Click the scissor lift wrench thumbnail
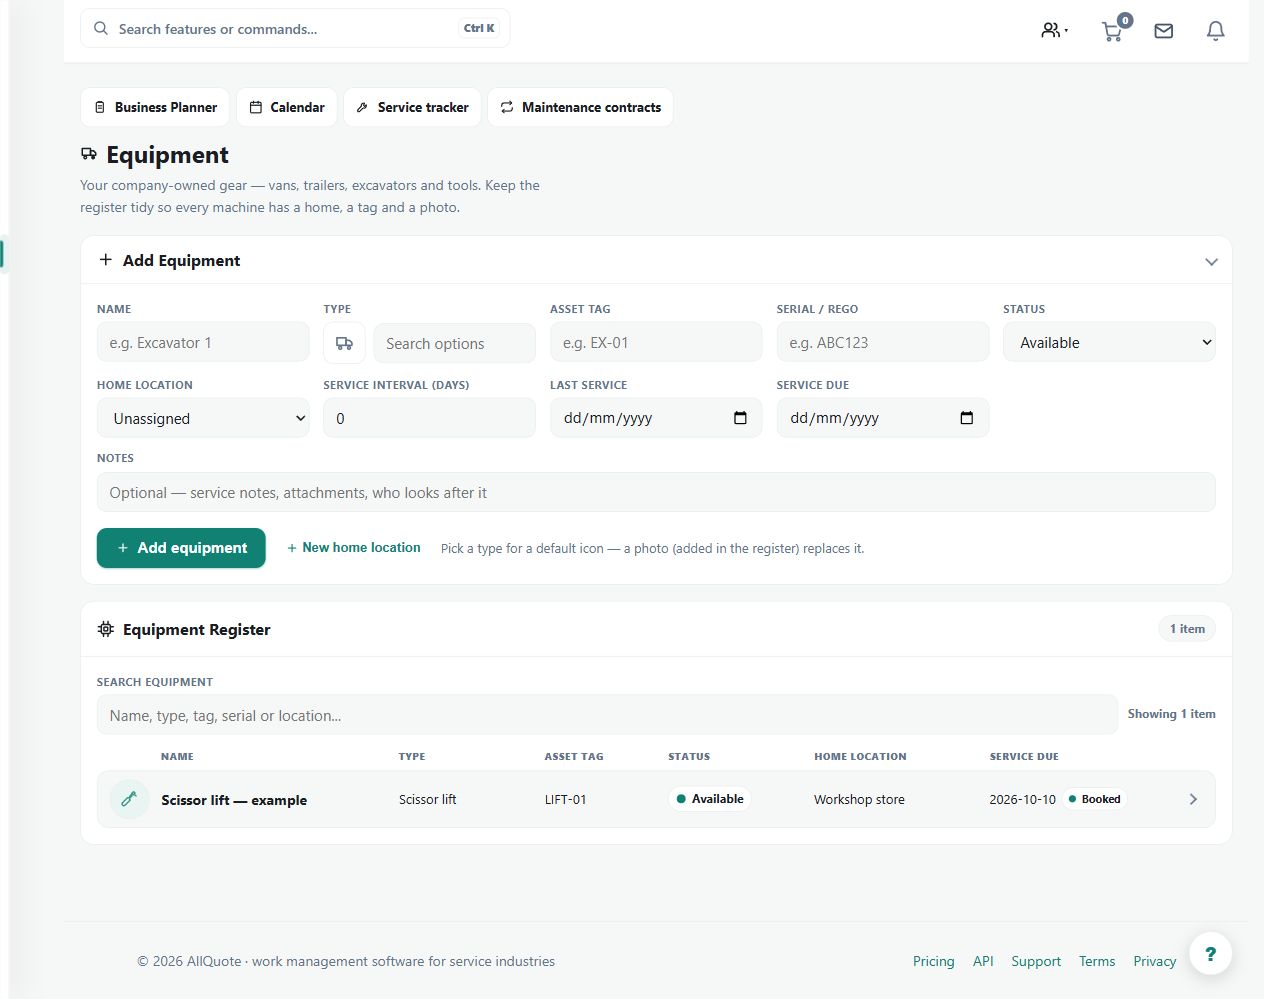The height and width of the screenshot is (999, 1264). [x=129, y=799]
